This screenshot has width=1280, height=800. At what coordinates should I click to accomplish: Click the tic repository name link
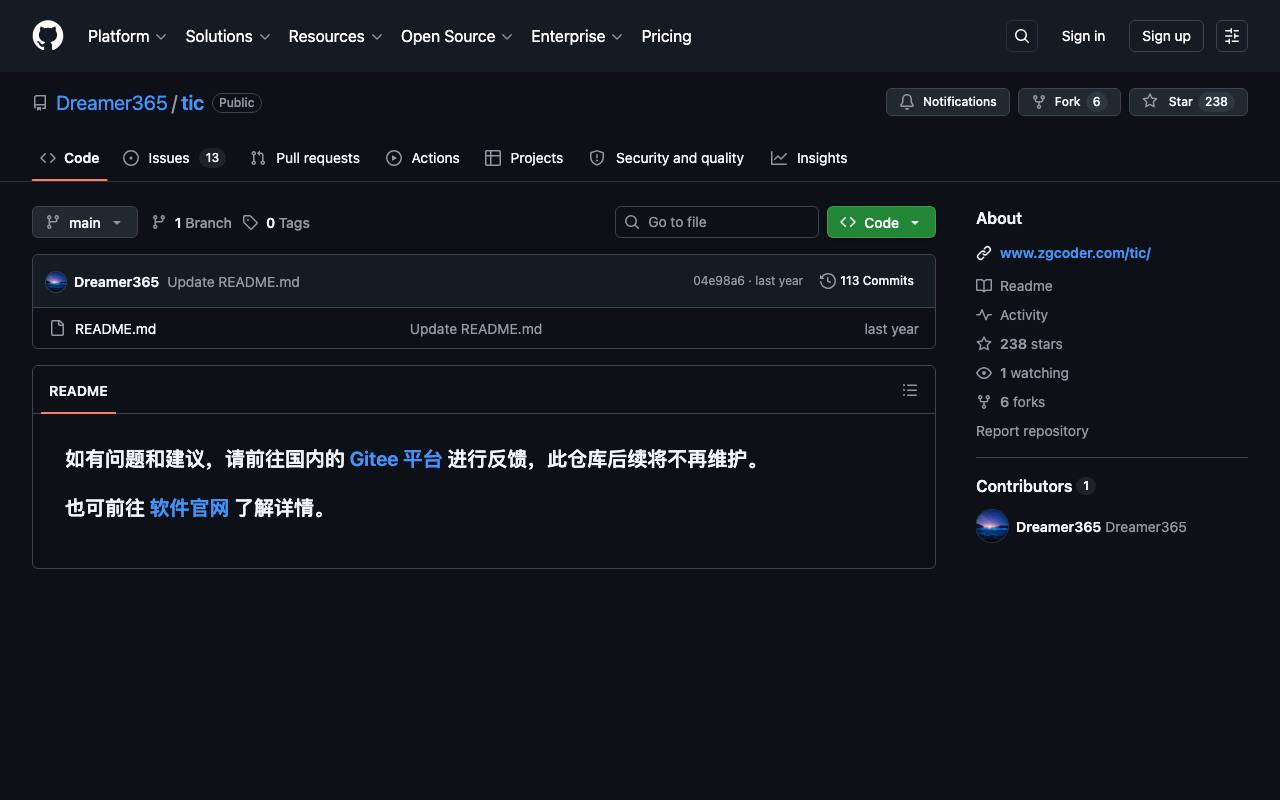[x=193, y=103]
